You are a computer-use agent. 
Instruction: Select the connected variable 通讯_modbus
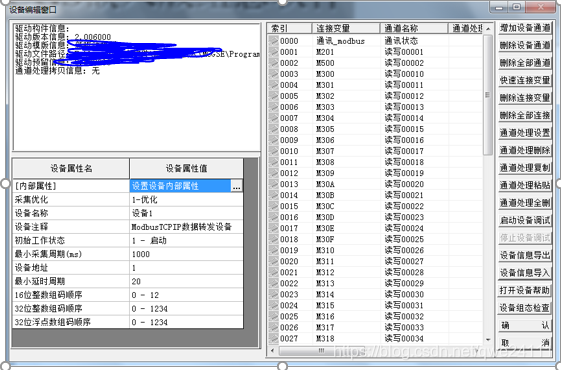[x=340, y=41]
